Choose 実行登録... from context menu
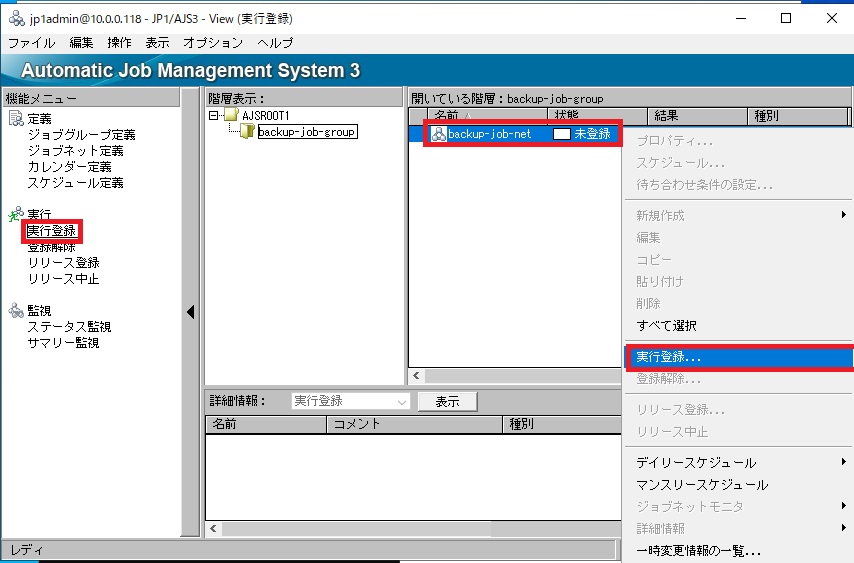Screen dimensions: 854x563 point(739,357)
